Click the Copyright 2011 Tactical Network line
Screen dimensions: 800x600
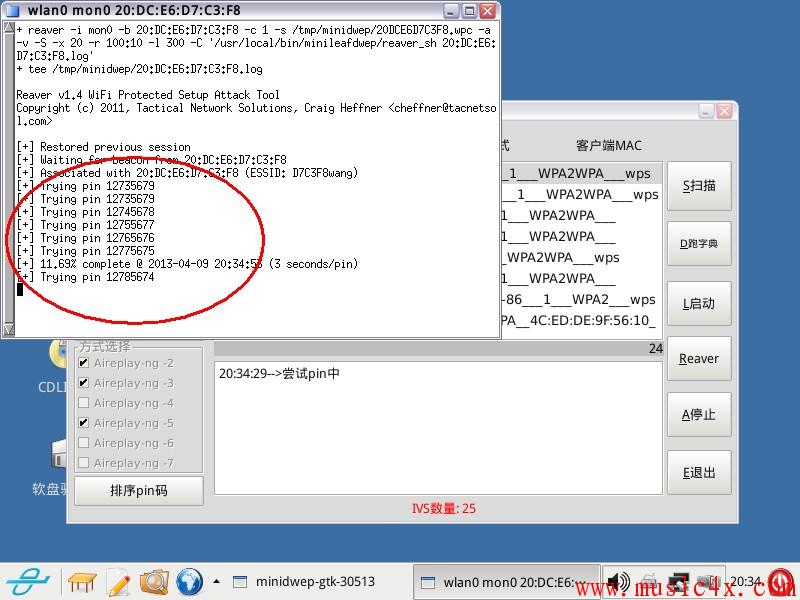[x=256, y=114]
